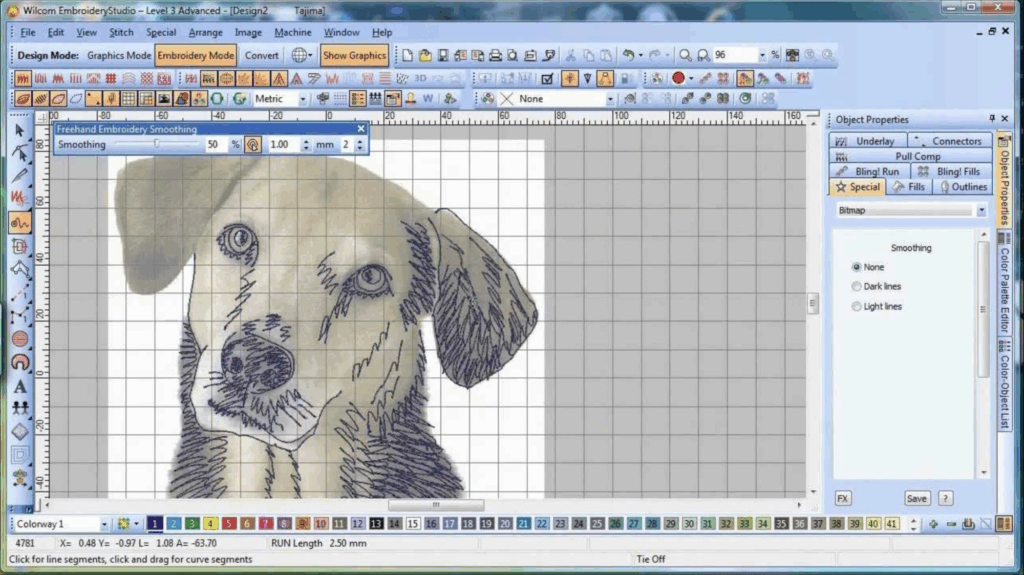Click the Open design folder icon

pos(425,56)
